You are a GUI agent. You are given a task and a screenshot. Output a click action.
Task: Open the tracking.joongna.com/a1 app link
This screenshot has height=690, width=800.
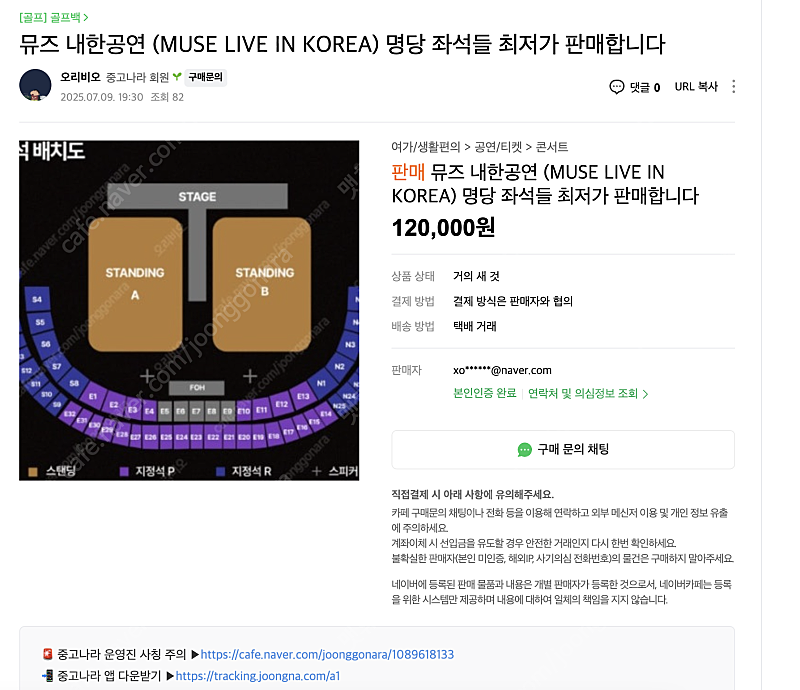coord(258,676)
